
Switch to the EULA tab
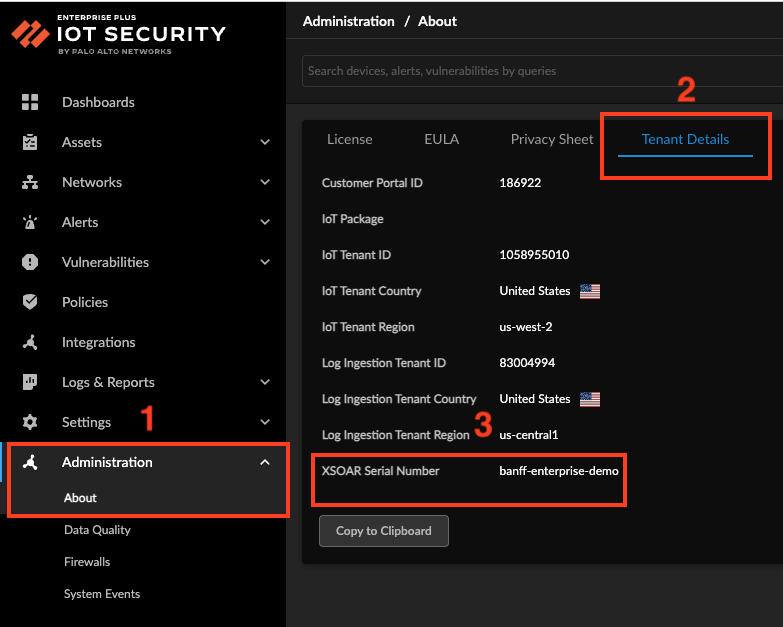click(441, 139)
